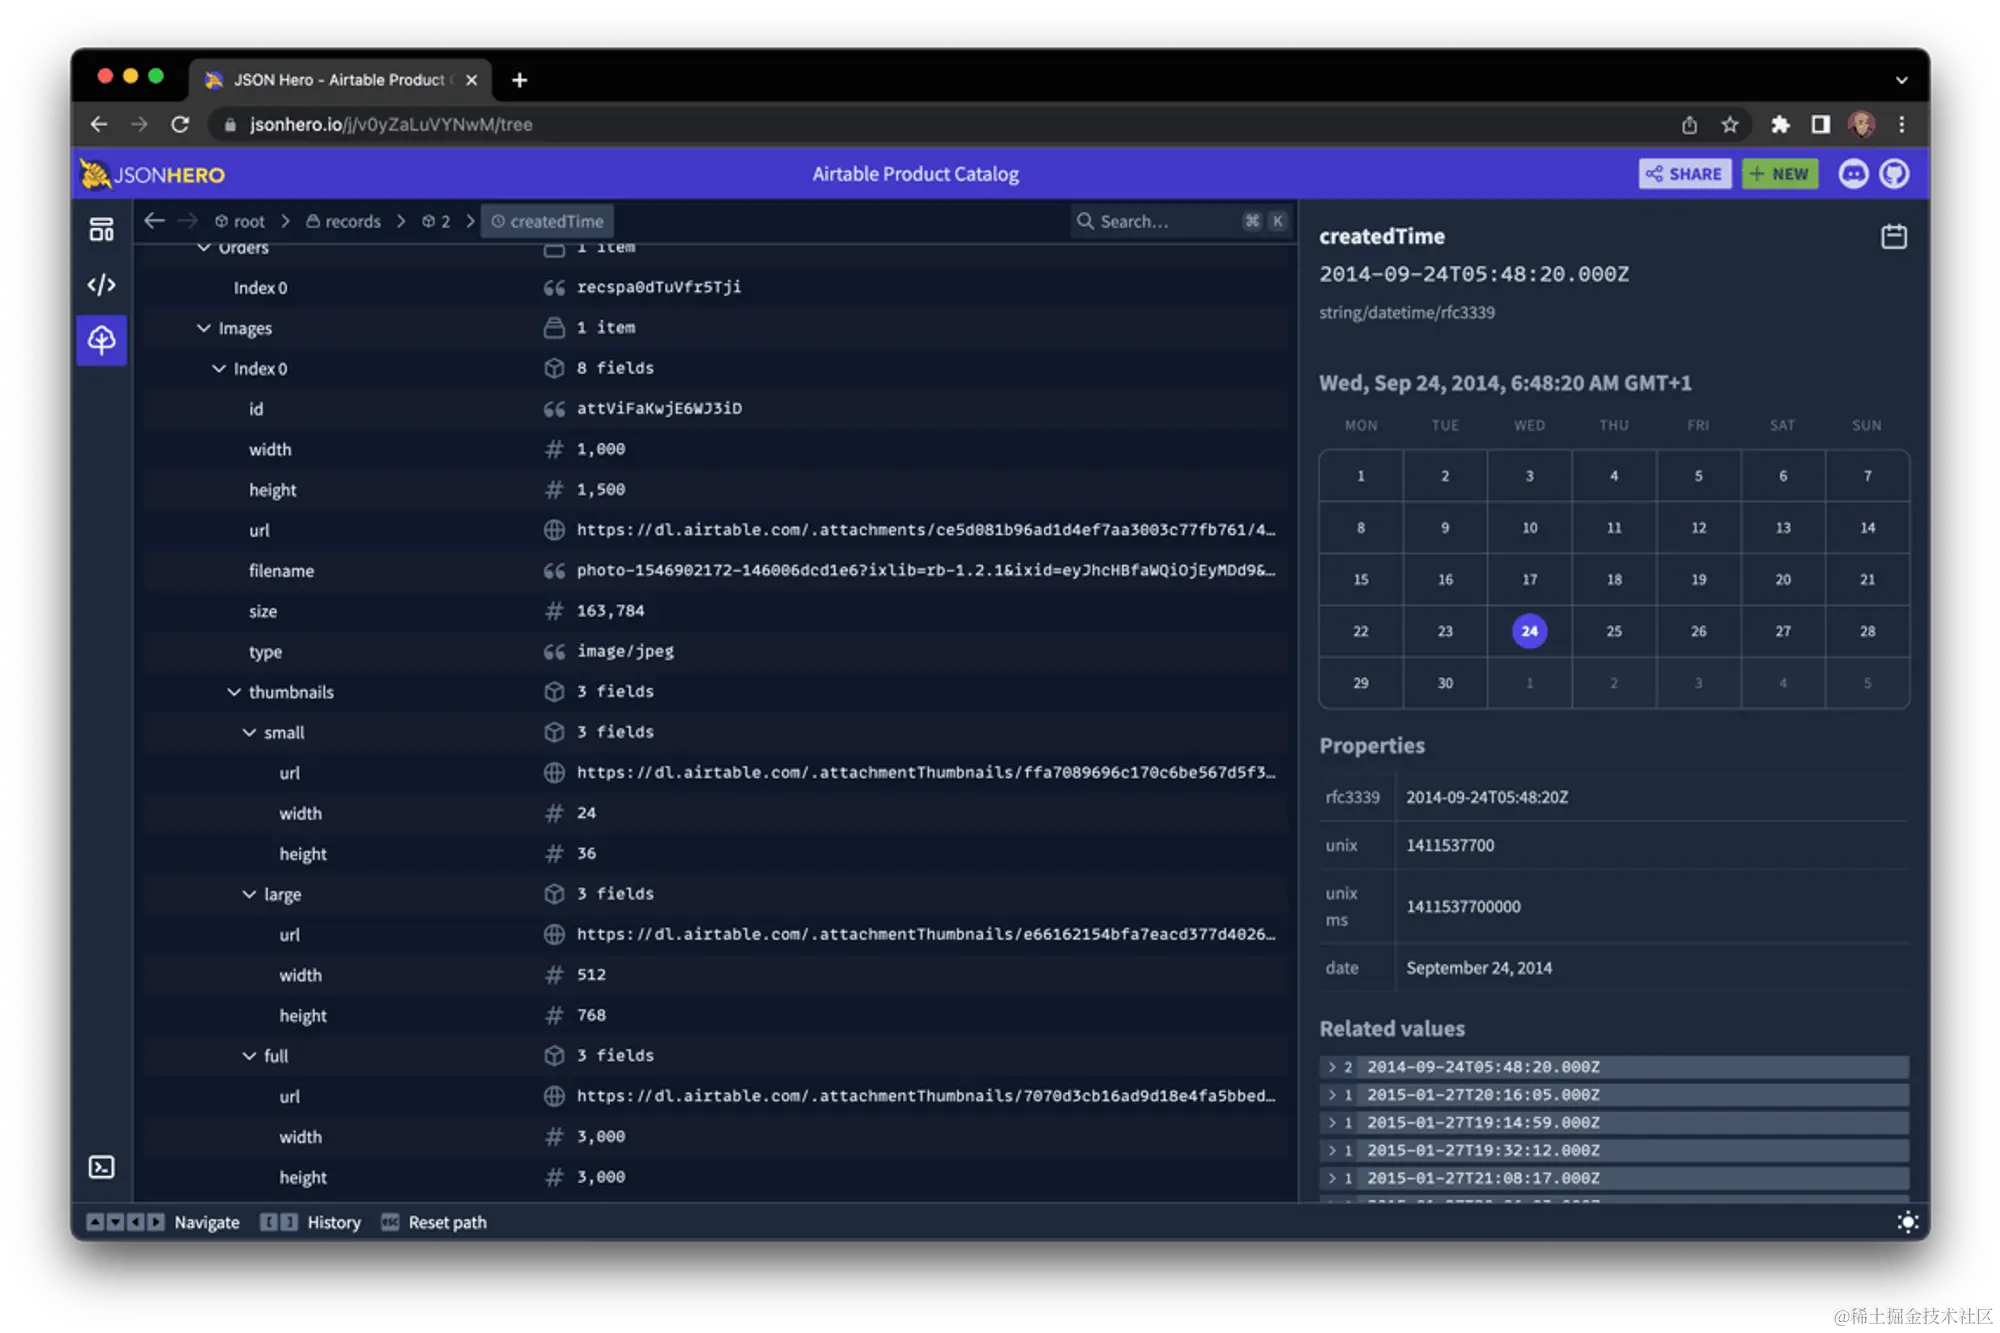Open the column view sidebar icon
The image size is (2000, 1333).
[x=101, y=231]
